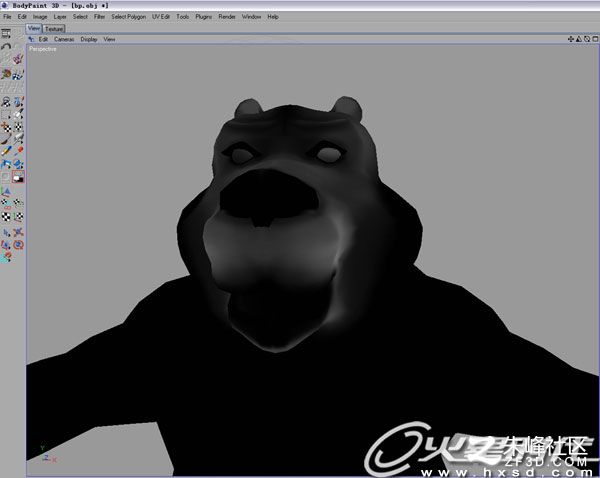Viewport: 600px width, 478px height.
Task: Click the red circular arrow icon
Action: tap(18, 245)
